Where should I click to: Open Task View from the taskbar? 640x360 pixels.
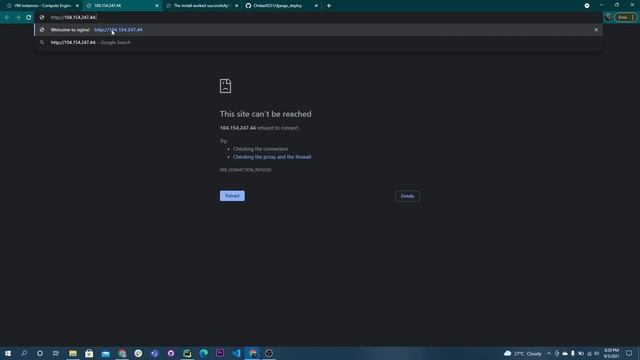point(56,353)
